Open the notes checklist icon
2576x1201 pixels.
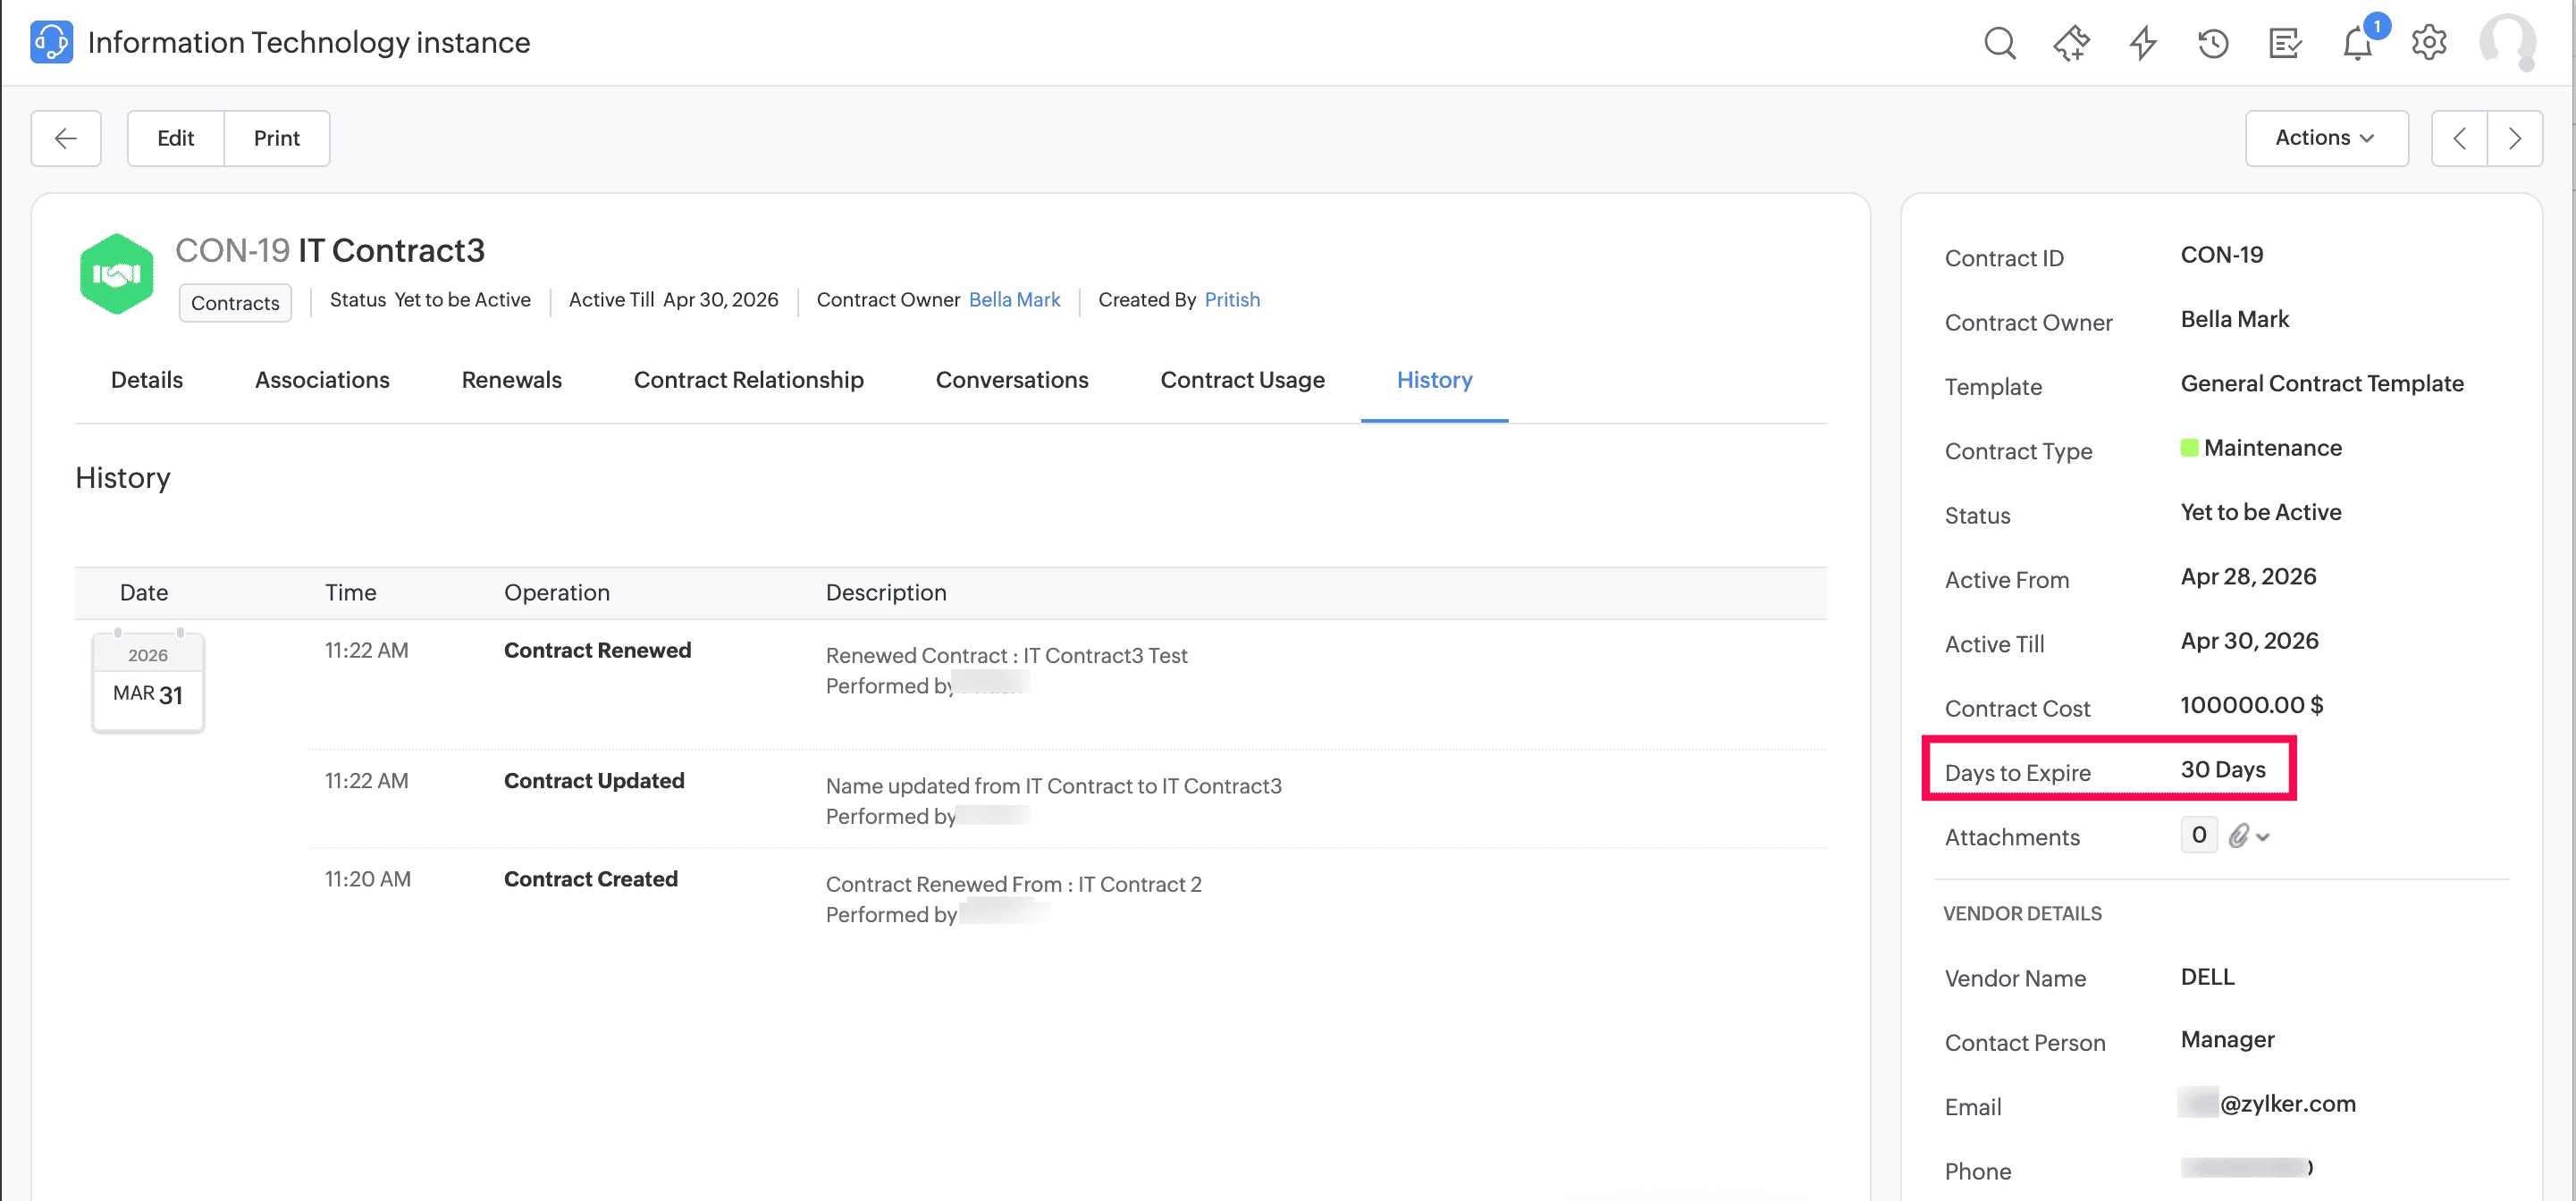click(x=2285, y=43)
